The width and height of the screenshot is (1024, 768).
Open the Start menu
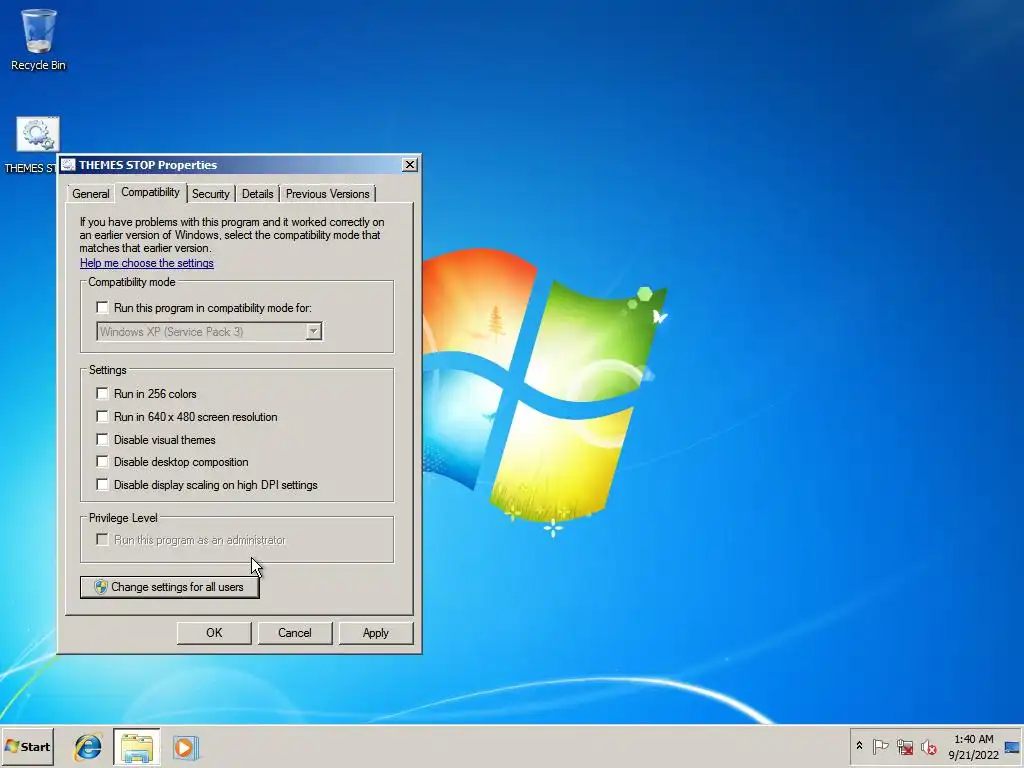point(27,747)
